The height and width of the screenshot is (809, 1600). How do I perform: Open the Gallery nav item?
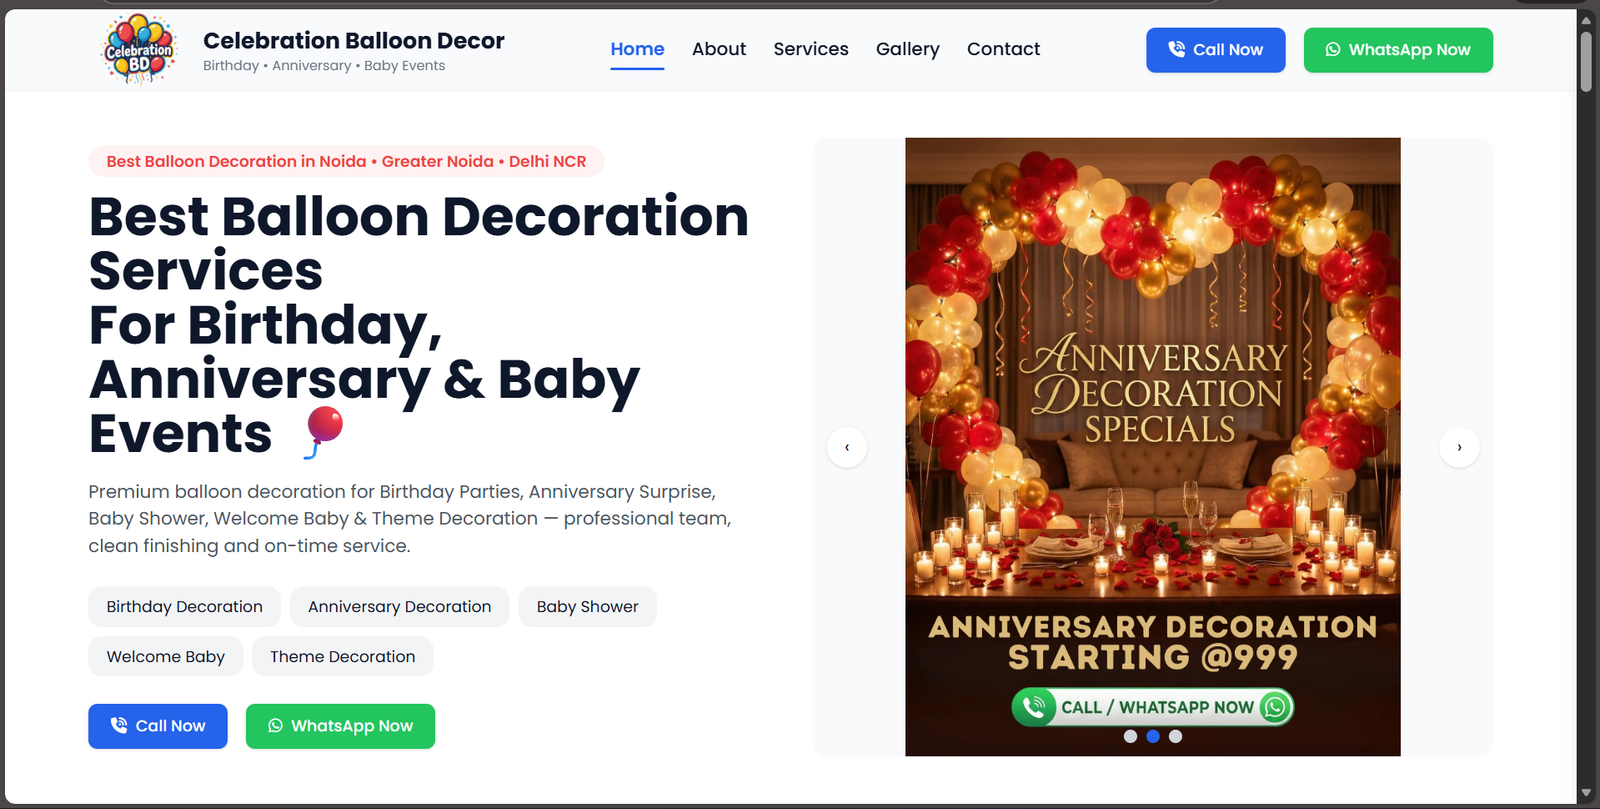908,49
